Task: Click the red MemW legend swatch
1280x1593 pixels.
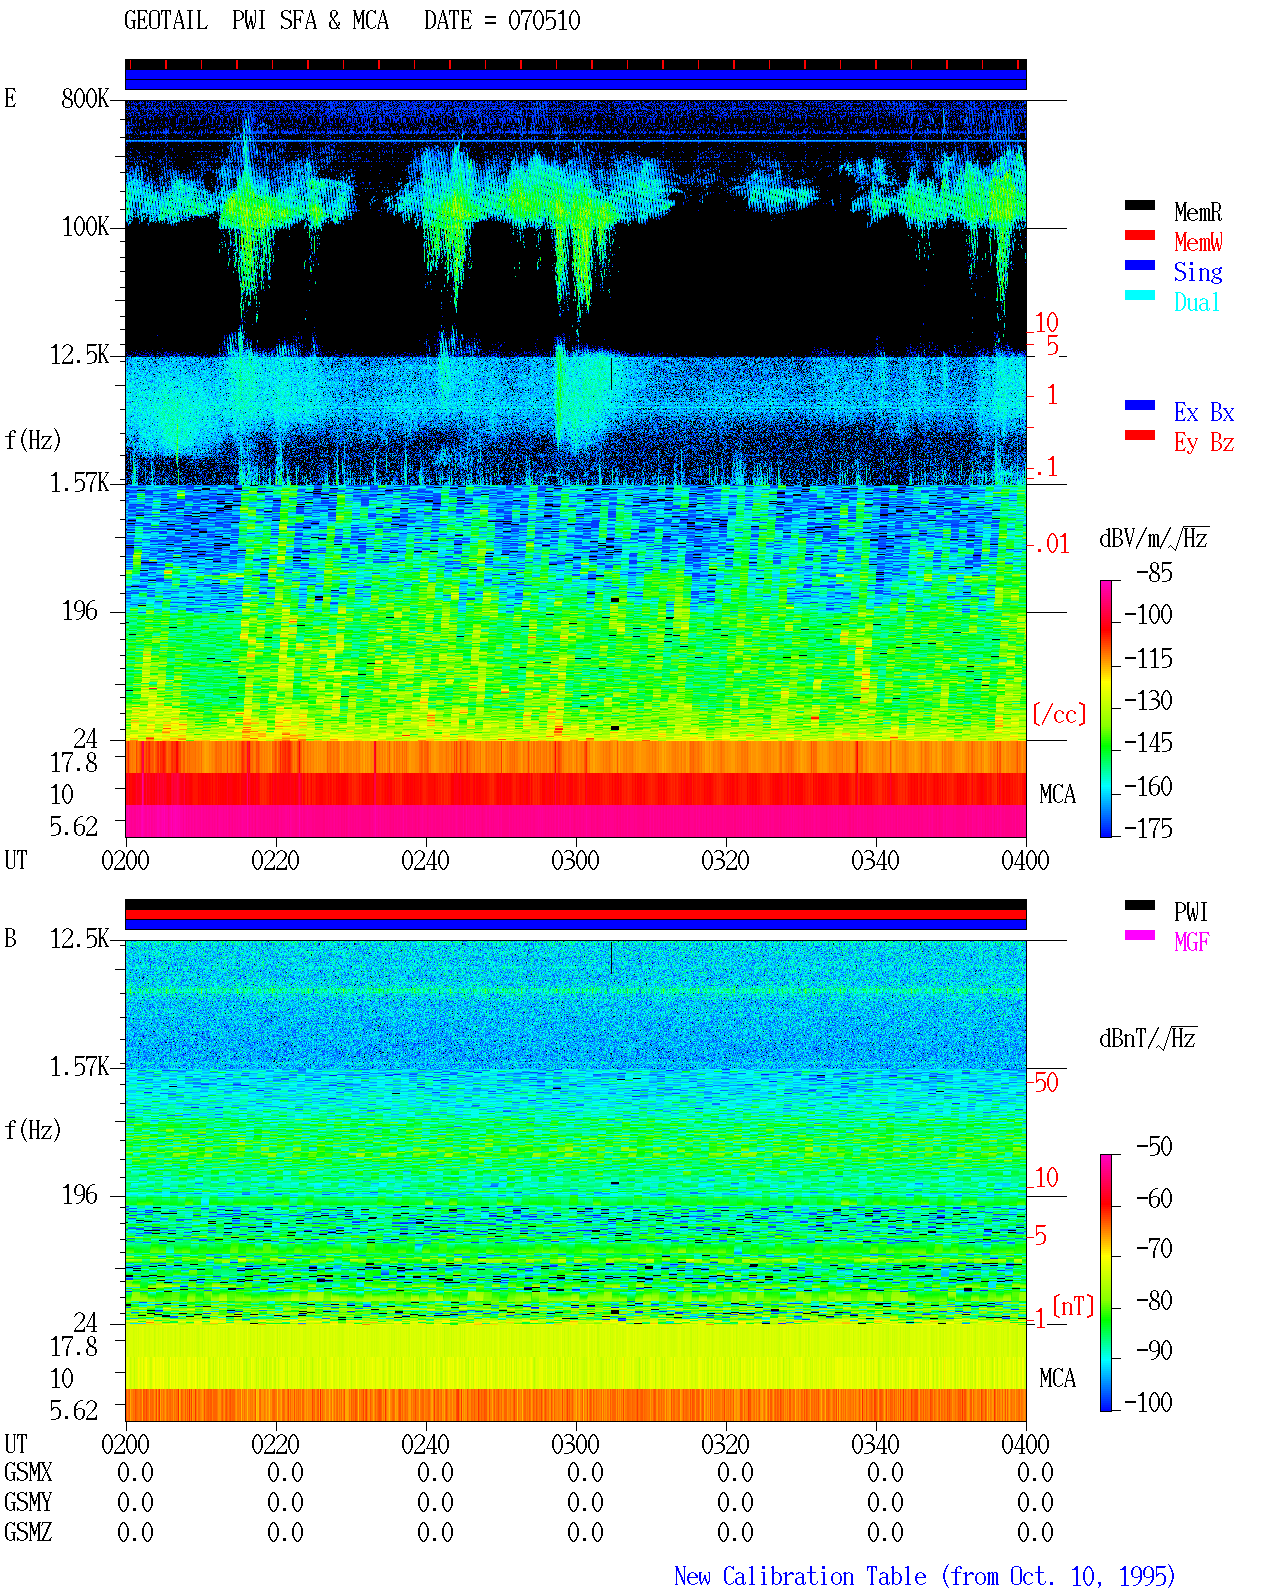Action: [x=1140, y=236]
